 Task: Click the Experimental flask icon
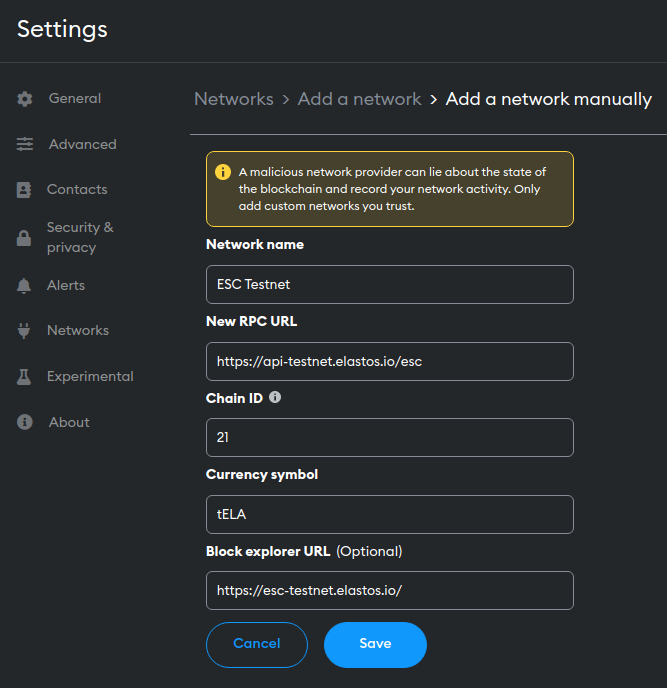25,377
